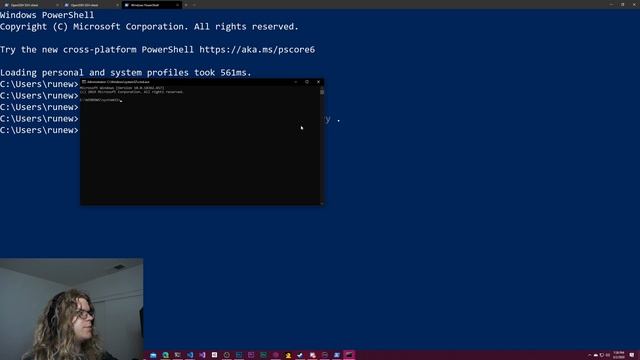This screenshot has width=640, height=360.
Task: Open the taskbar clock and date
Action: pyautogui.click(x=619, y=355)
